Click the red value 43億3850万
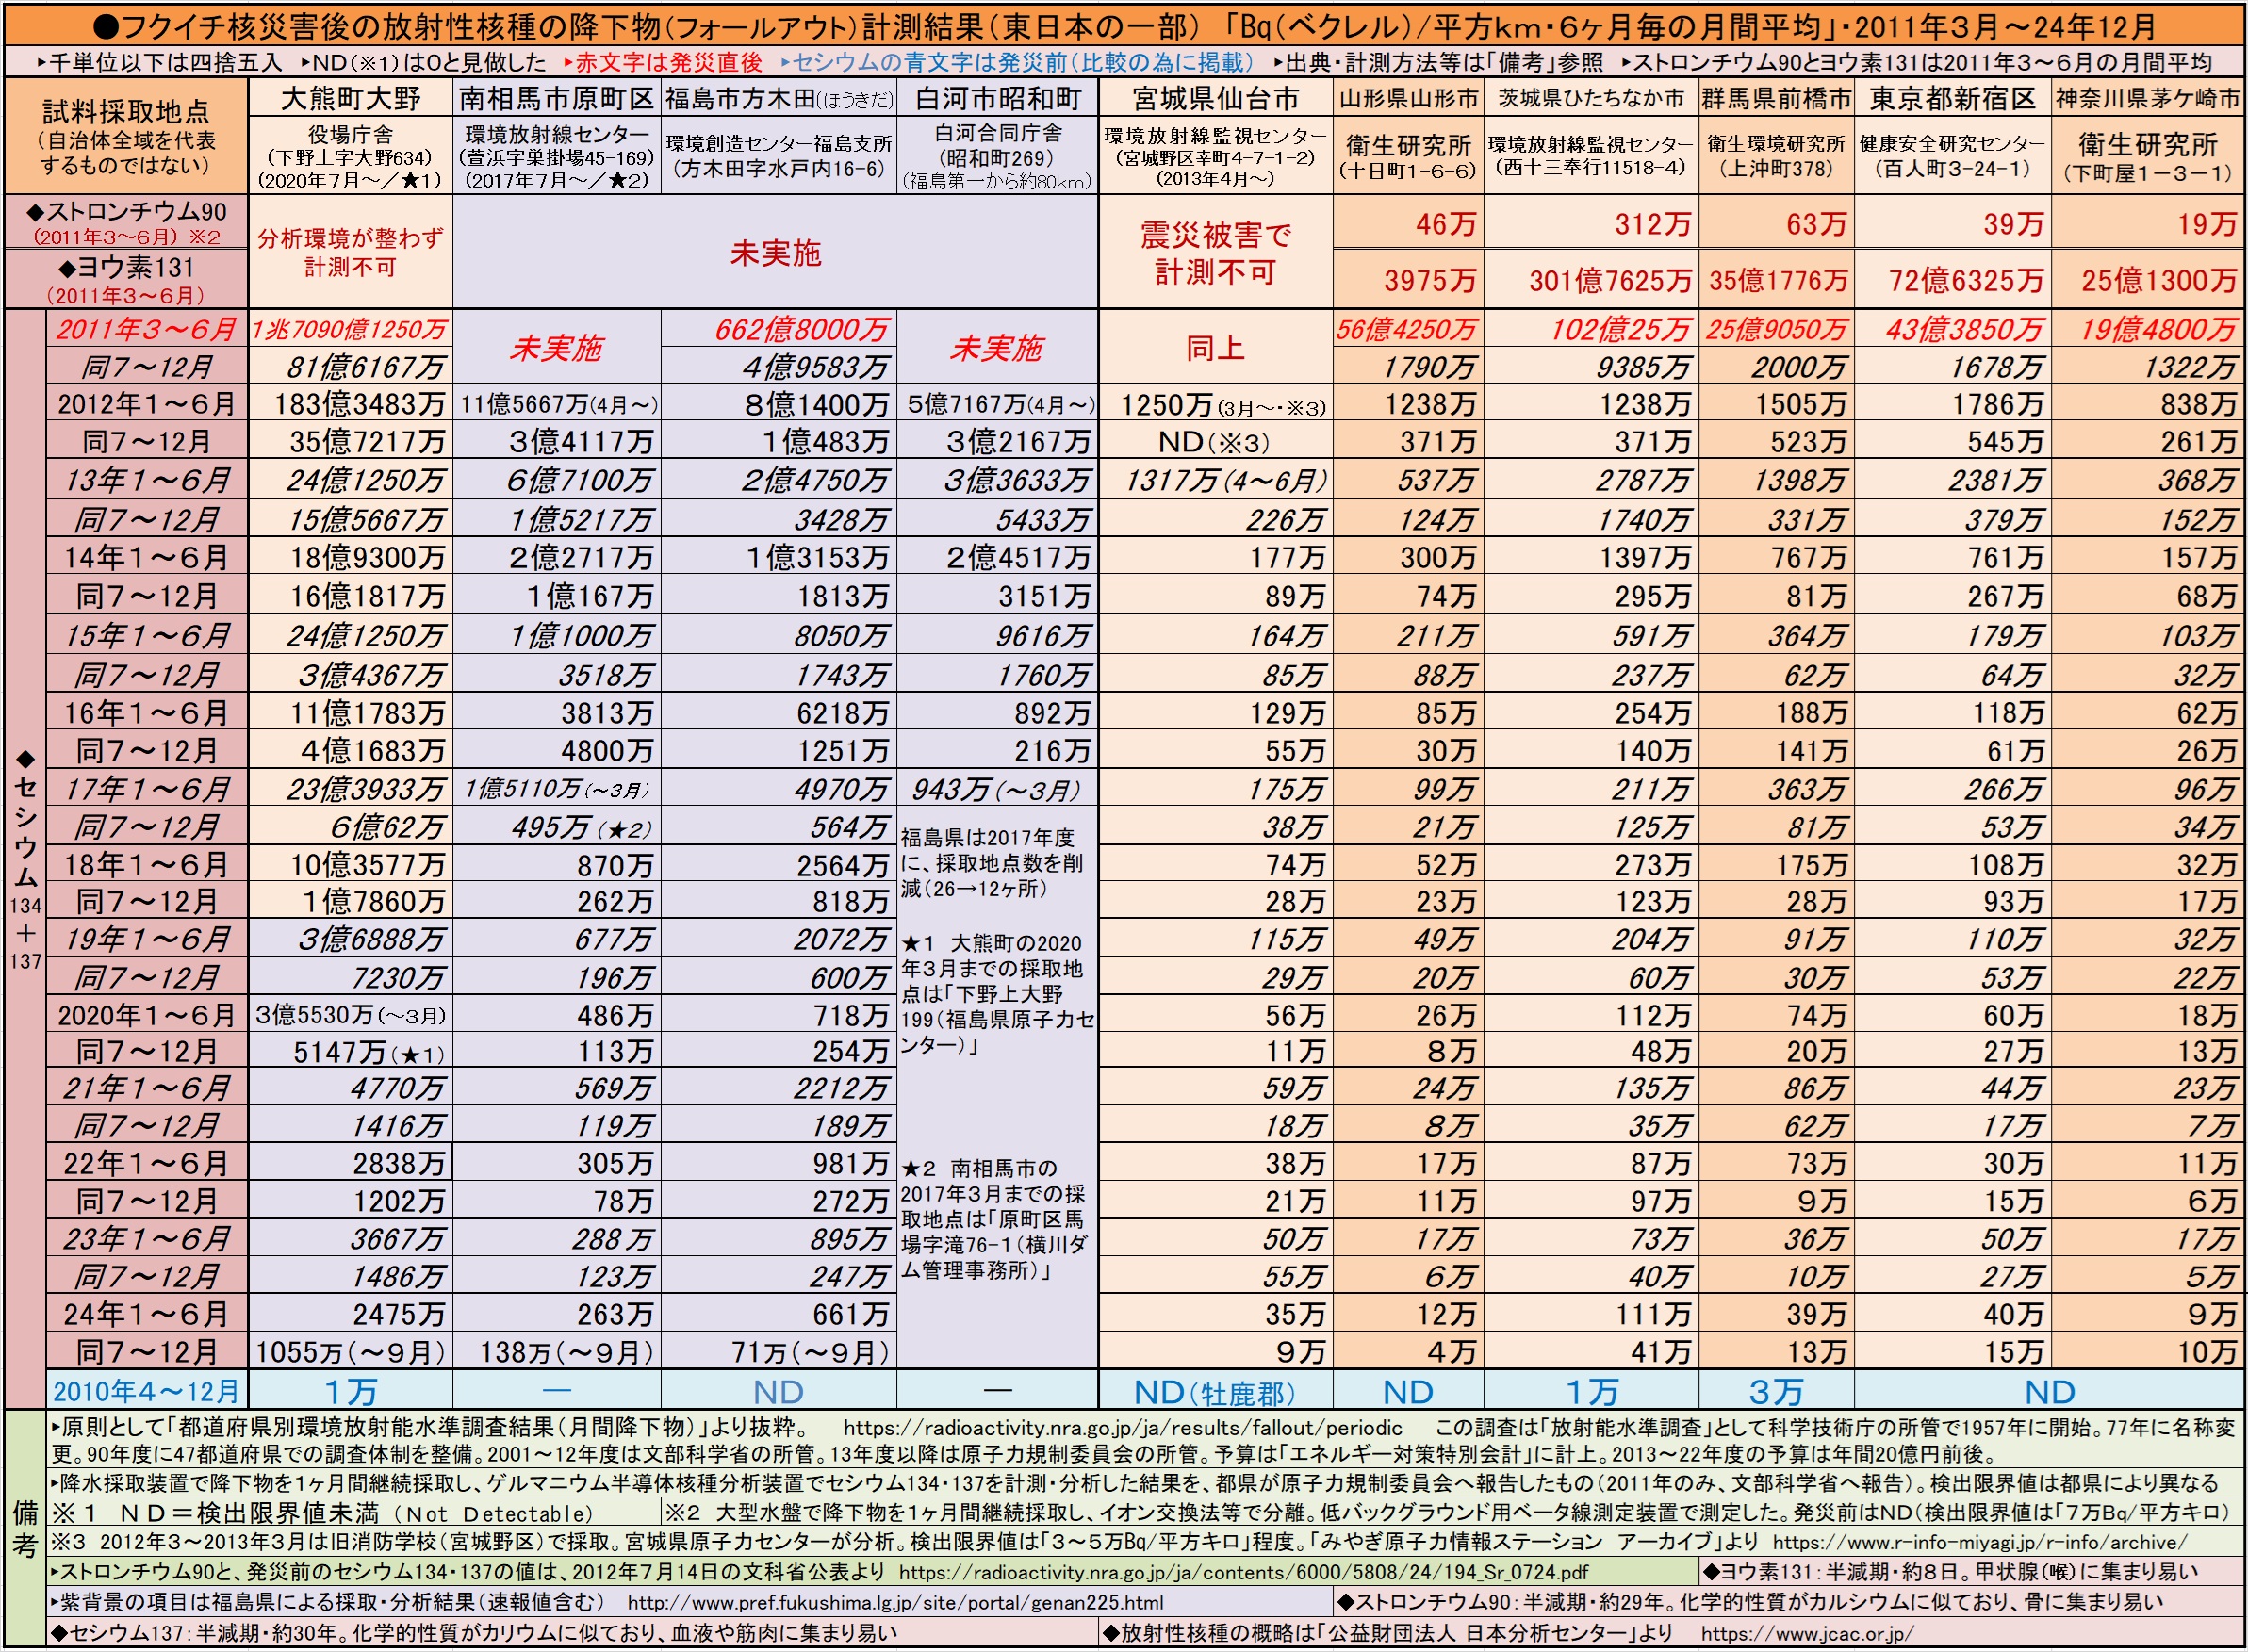Image resolution: width=2248 pixels, height=1652 pixels. [1965, 328]
